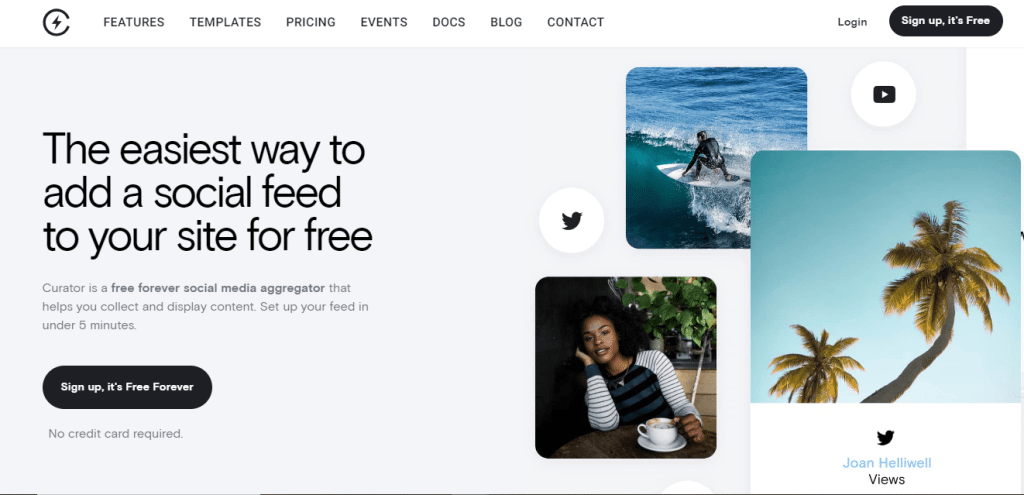Screen dimensions: 1024x495
Task: Open the Features menu item
Action: coord(134,22)
